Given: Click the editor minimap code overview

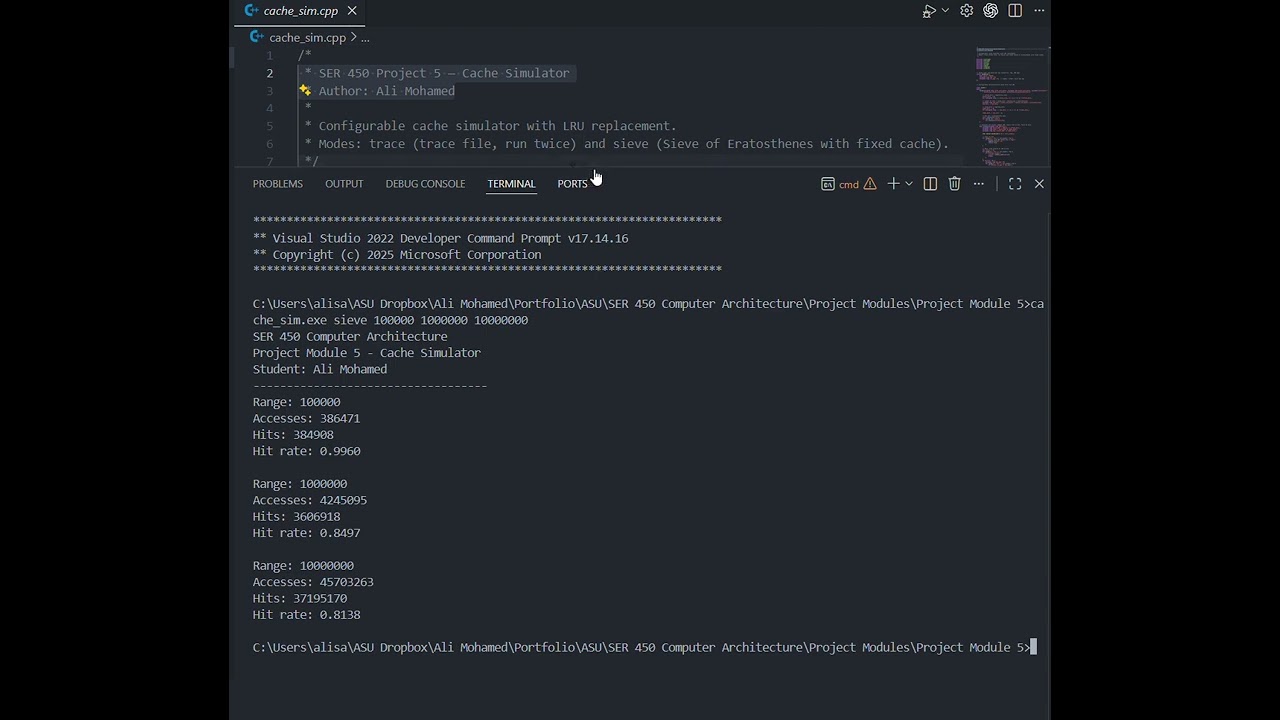Looking at the screenshot, I should tap(1012, 105).
